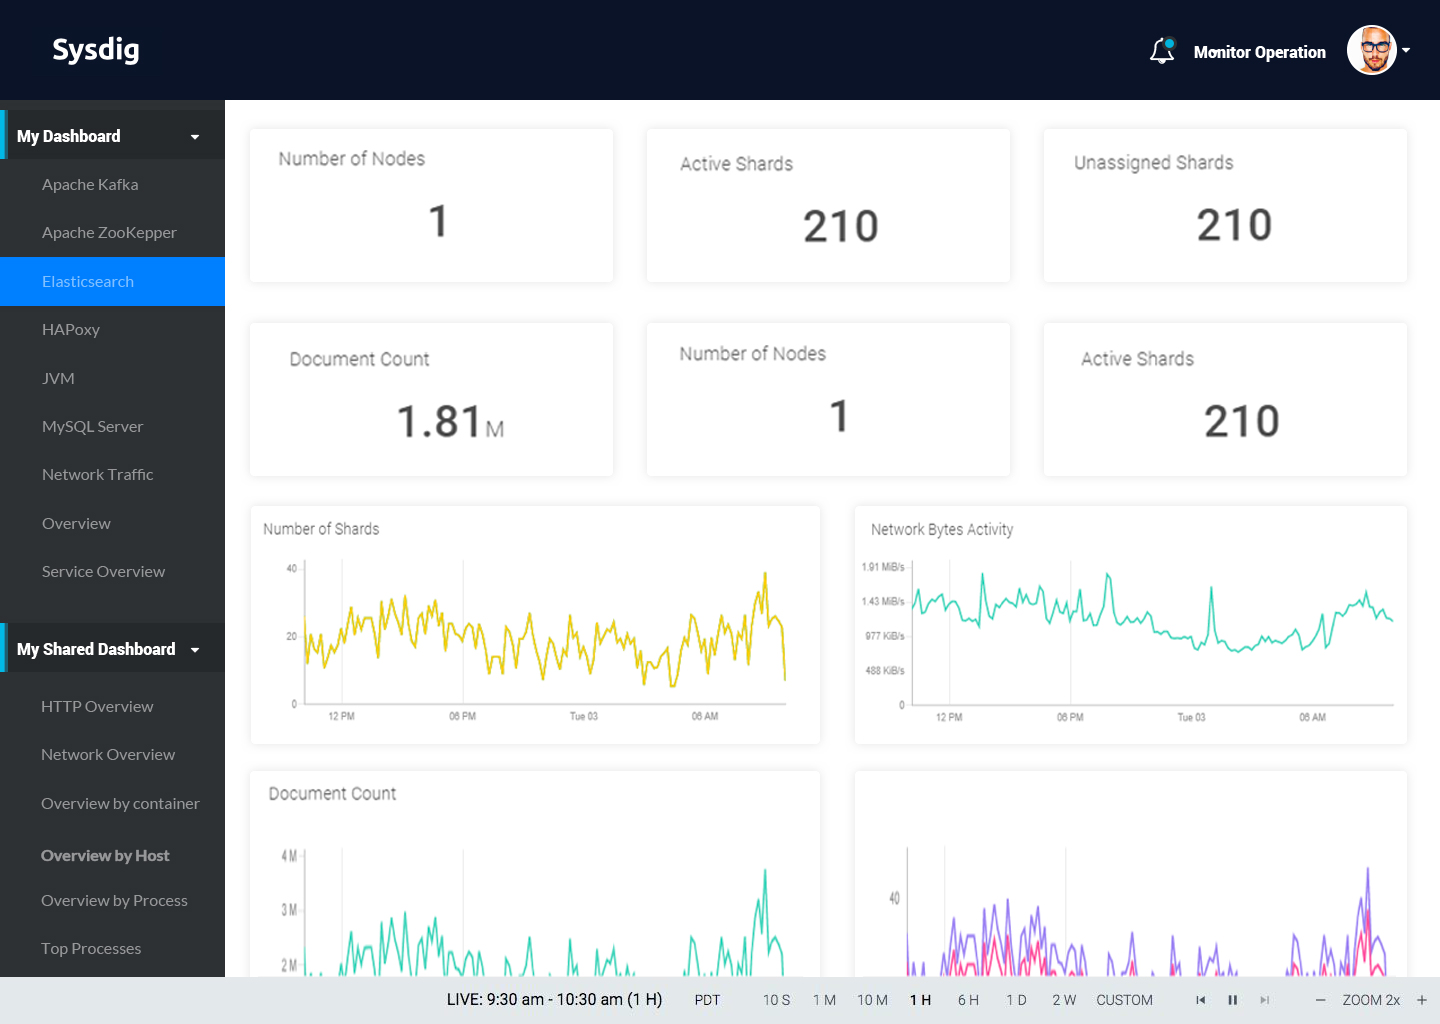The width and height of the screenshot is (1440, 1024).
Task: Set time range to 1 D
Action: [1016, 1000]
